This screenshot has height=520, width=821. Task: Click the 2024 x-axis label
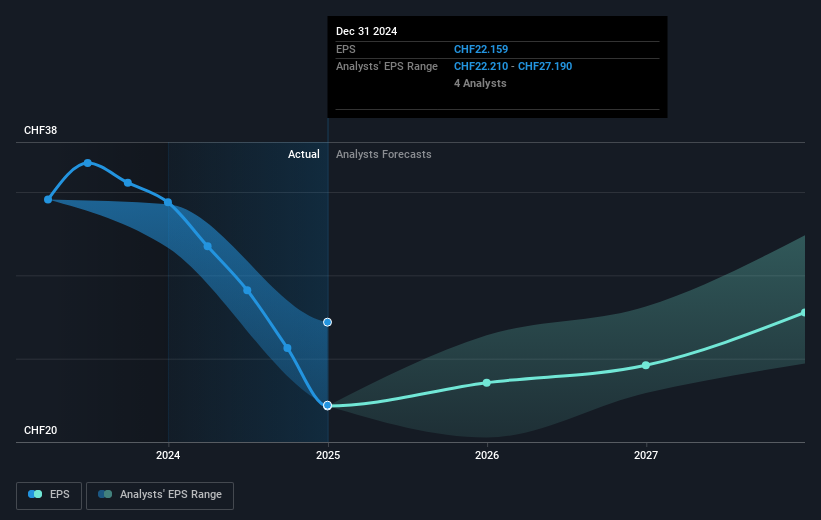pos(168,455)
